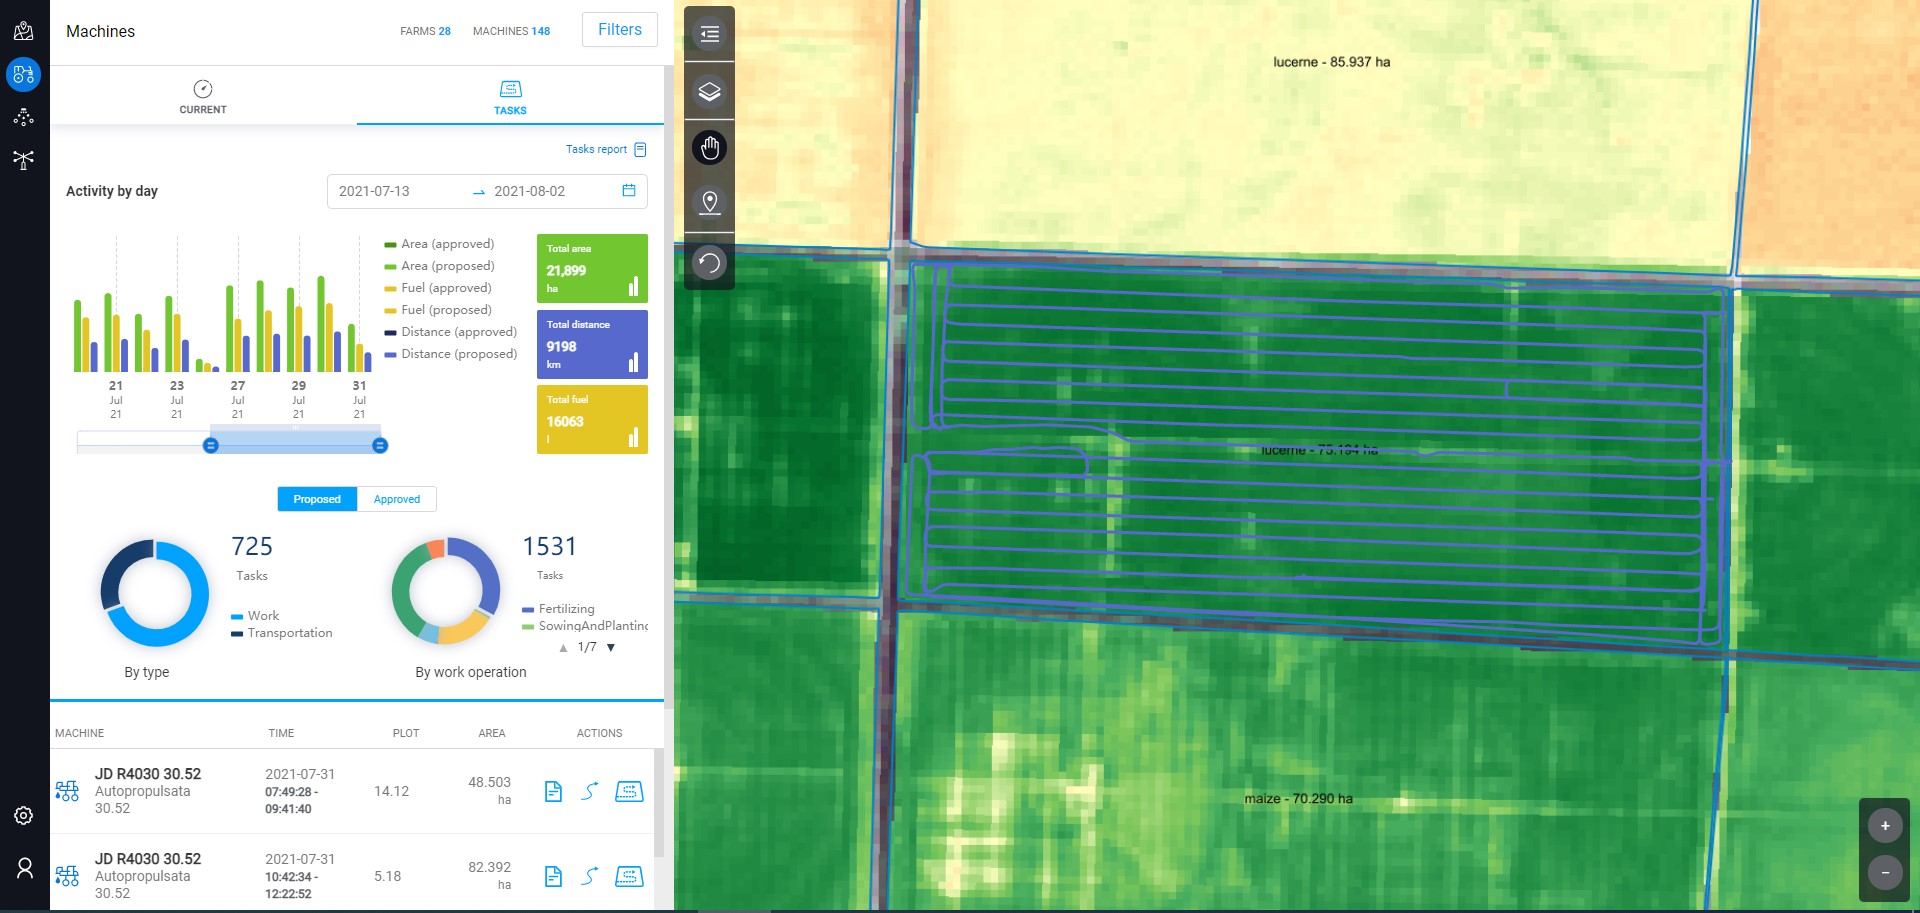Viewport: 1920px width, 913px height.
Task: Open the calendar icon in date range
Action: (629, 190)
